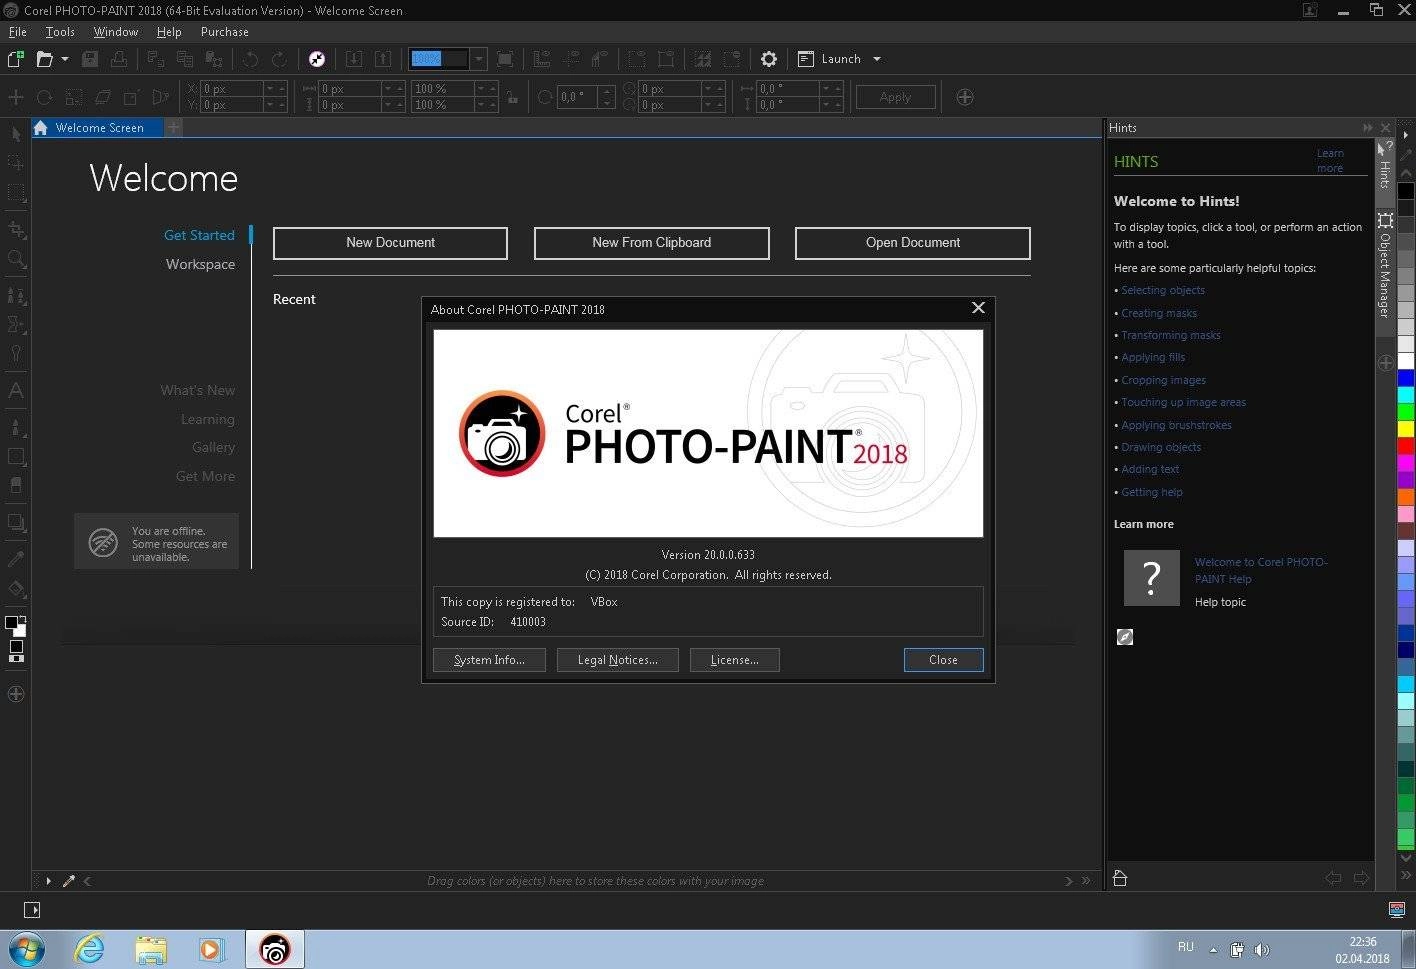Screen dimensions: 1416x969
Task: Click the home icon on Welcome Screen tab
Action: pyautogui.click(x=41, y=128)
